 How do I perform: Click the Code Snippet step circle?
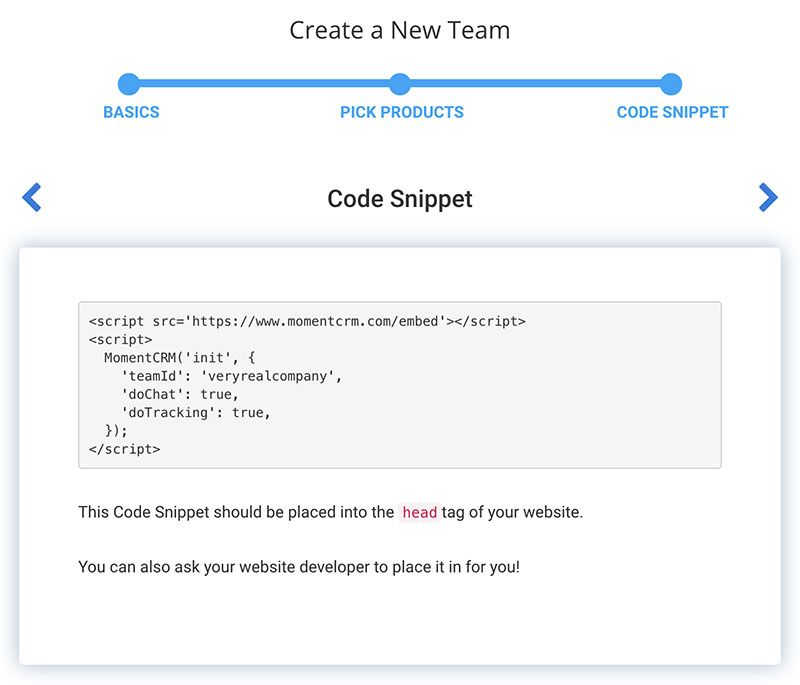coord(671,84)
